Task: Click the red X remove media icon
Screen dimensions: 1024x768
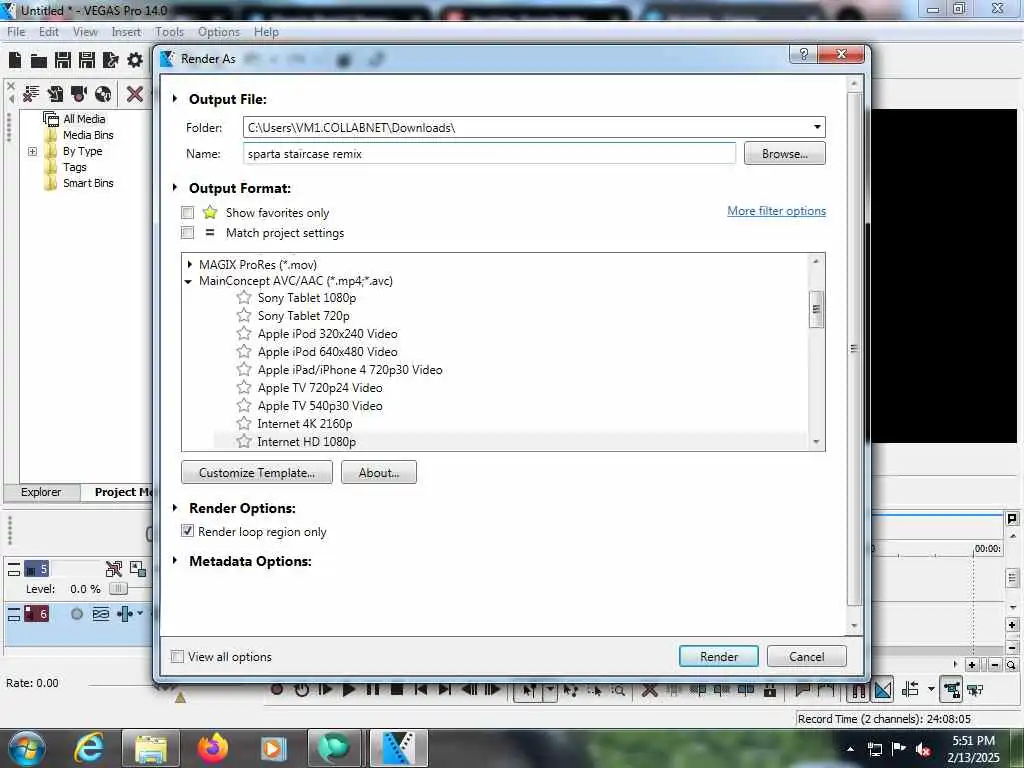Action: pos(135,94)
